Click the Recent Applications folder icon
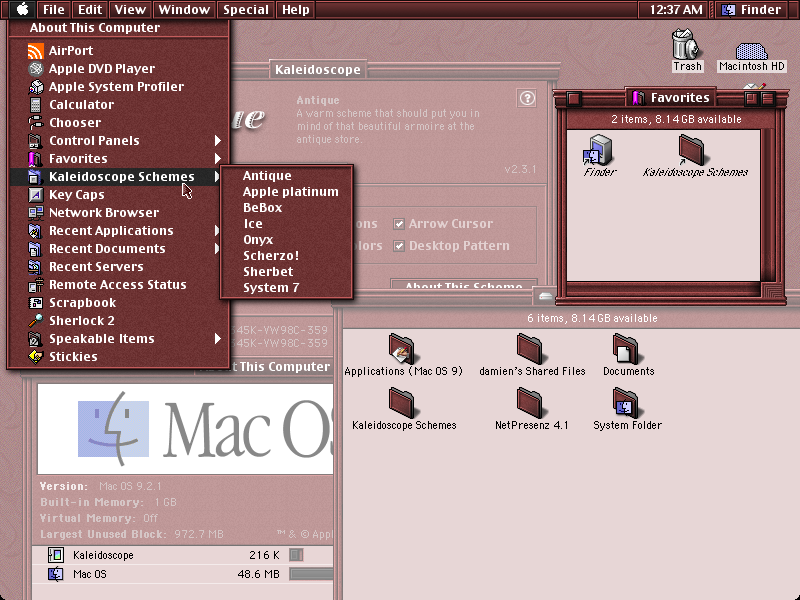The height and width of the screenshot is (600, 800). [x=35, y=231]
